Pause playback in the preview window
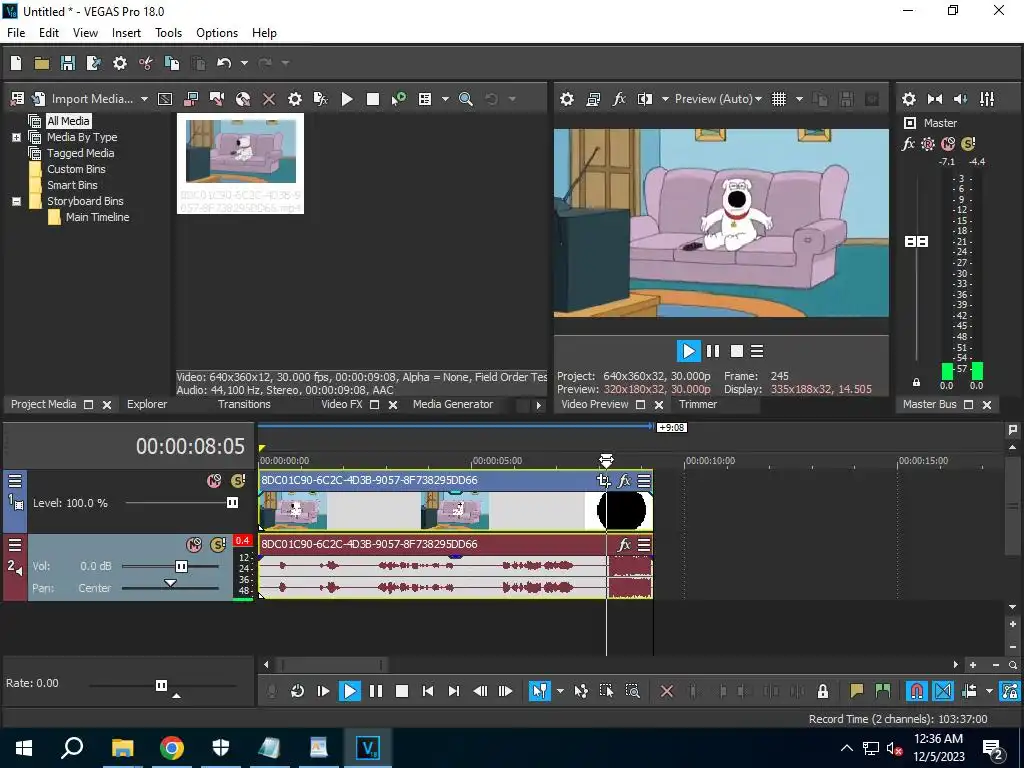 click(x=713, y=351)
